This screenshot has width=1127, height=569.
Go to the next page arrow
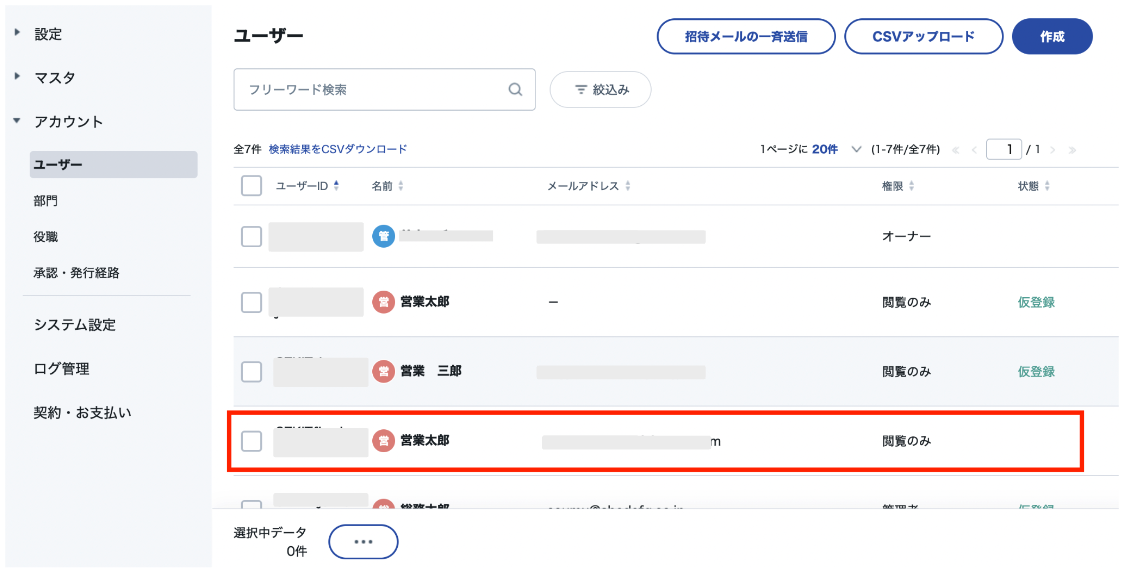[1053, 150]
